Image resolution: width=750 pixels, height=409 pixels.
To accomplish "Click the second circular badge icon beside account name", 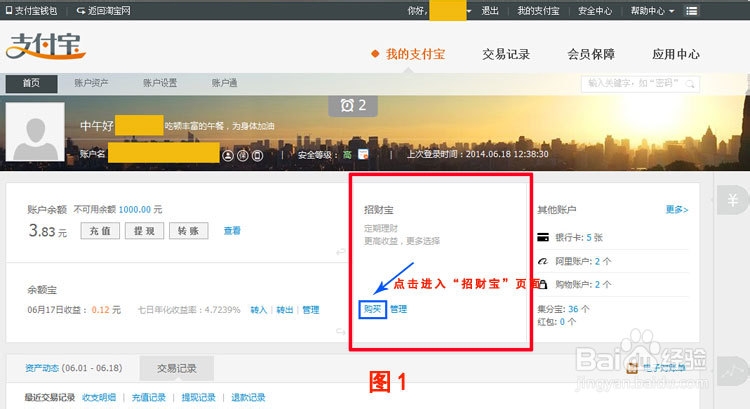I will [x=243, y=155].
